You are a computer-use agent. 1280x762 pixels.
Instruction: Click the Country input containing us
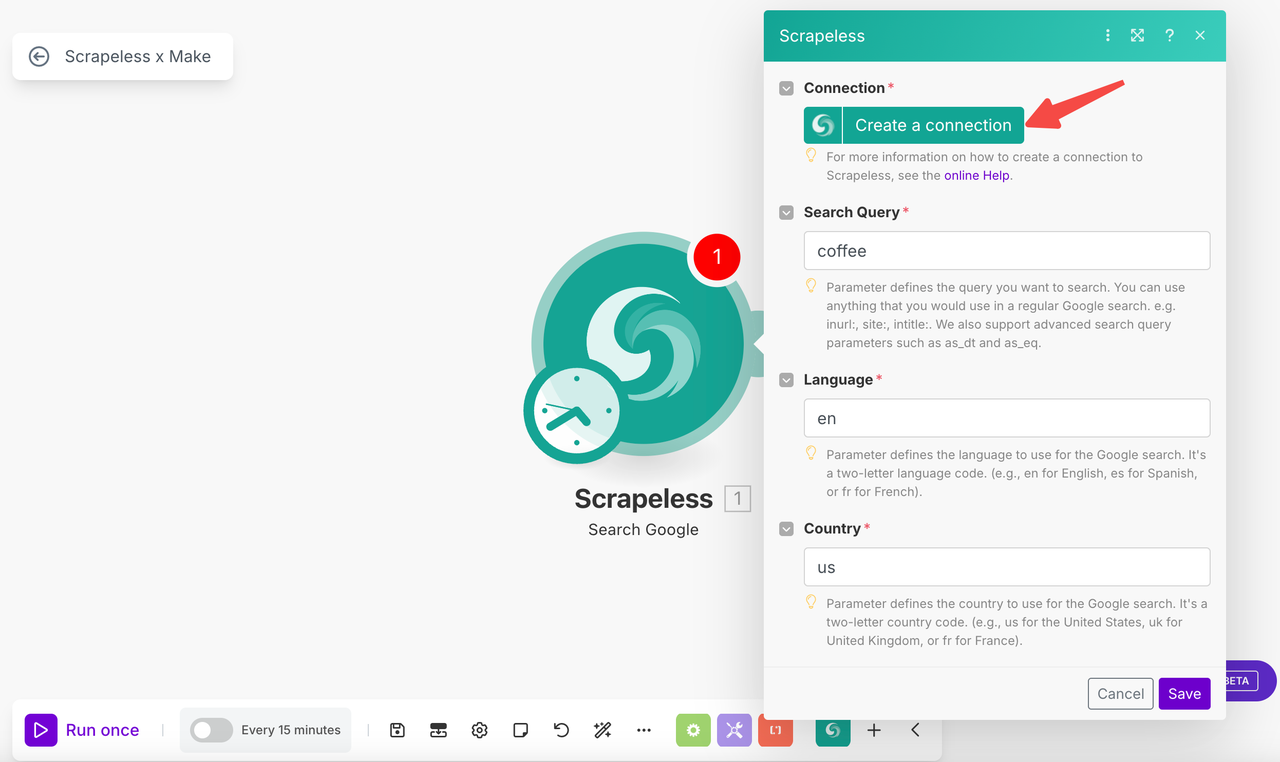click(1007, 567)
